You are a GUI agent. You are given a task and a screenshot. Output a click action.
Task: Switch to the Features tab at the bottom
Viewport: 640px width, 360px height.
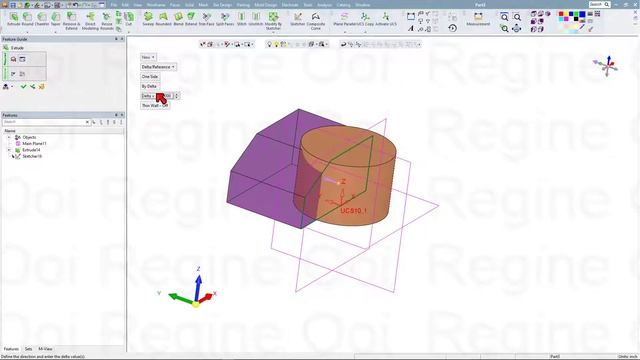click(x=11, y=349)
